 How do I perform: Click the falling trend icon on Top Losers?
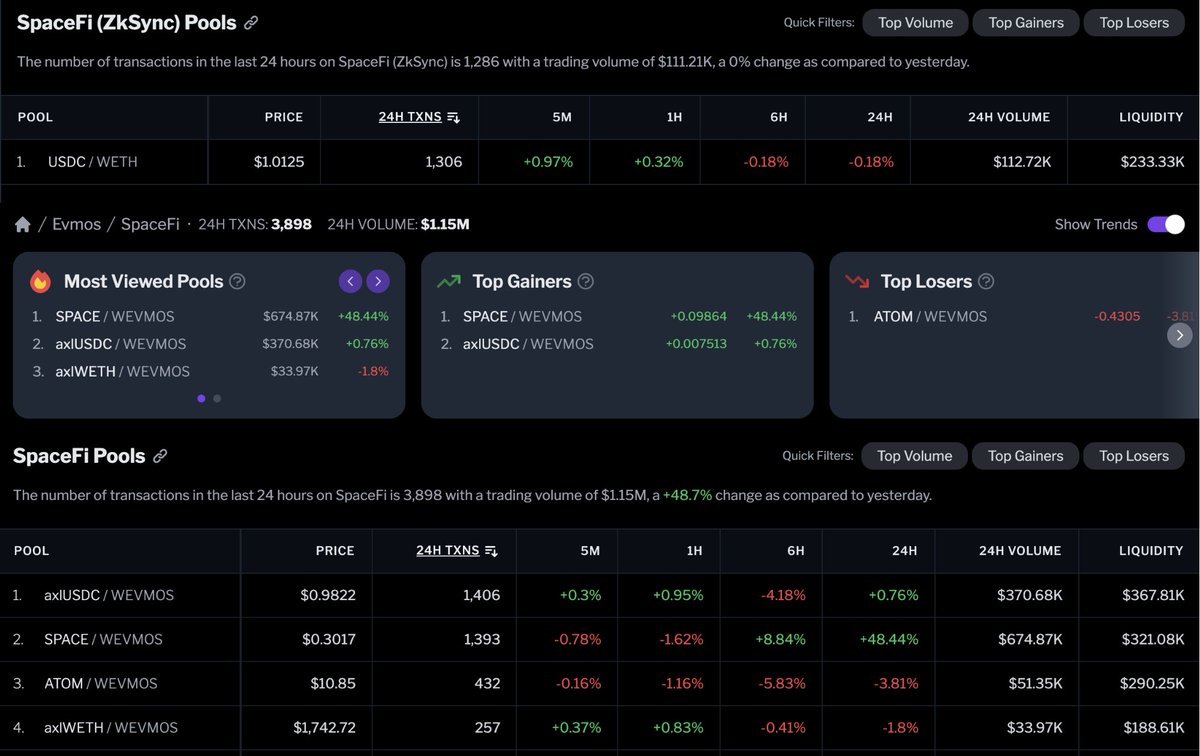pyautogui.click(x=857, y=281)
